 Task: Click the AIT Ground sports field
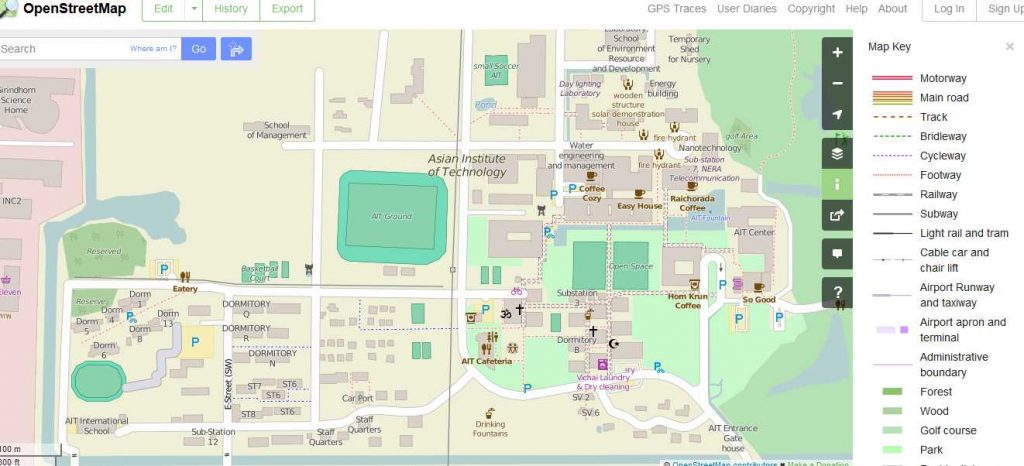pyautogui.click(x=392, y=217)
